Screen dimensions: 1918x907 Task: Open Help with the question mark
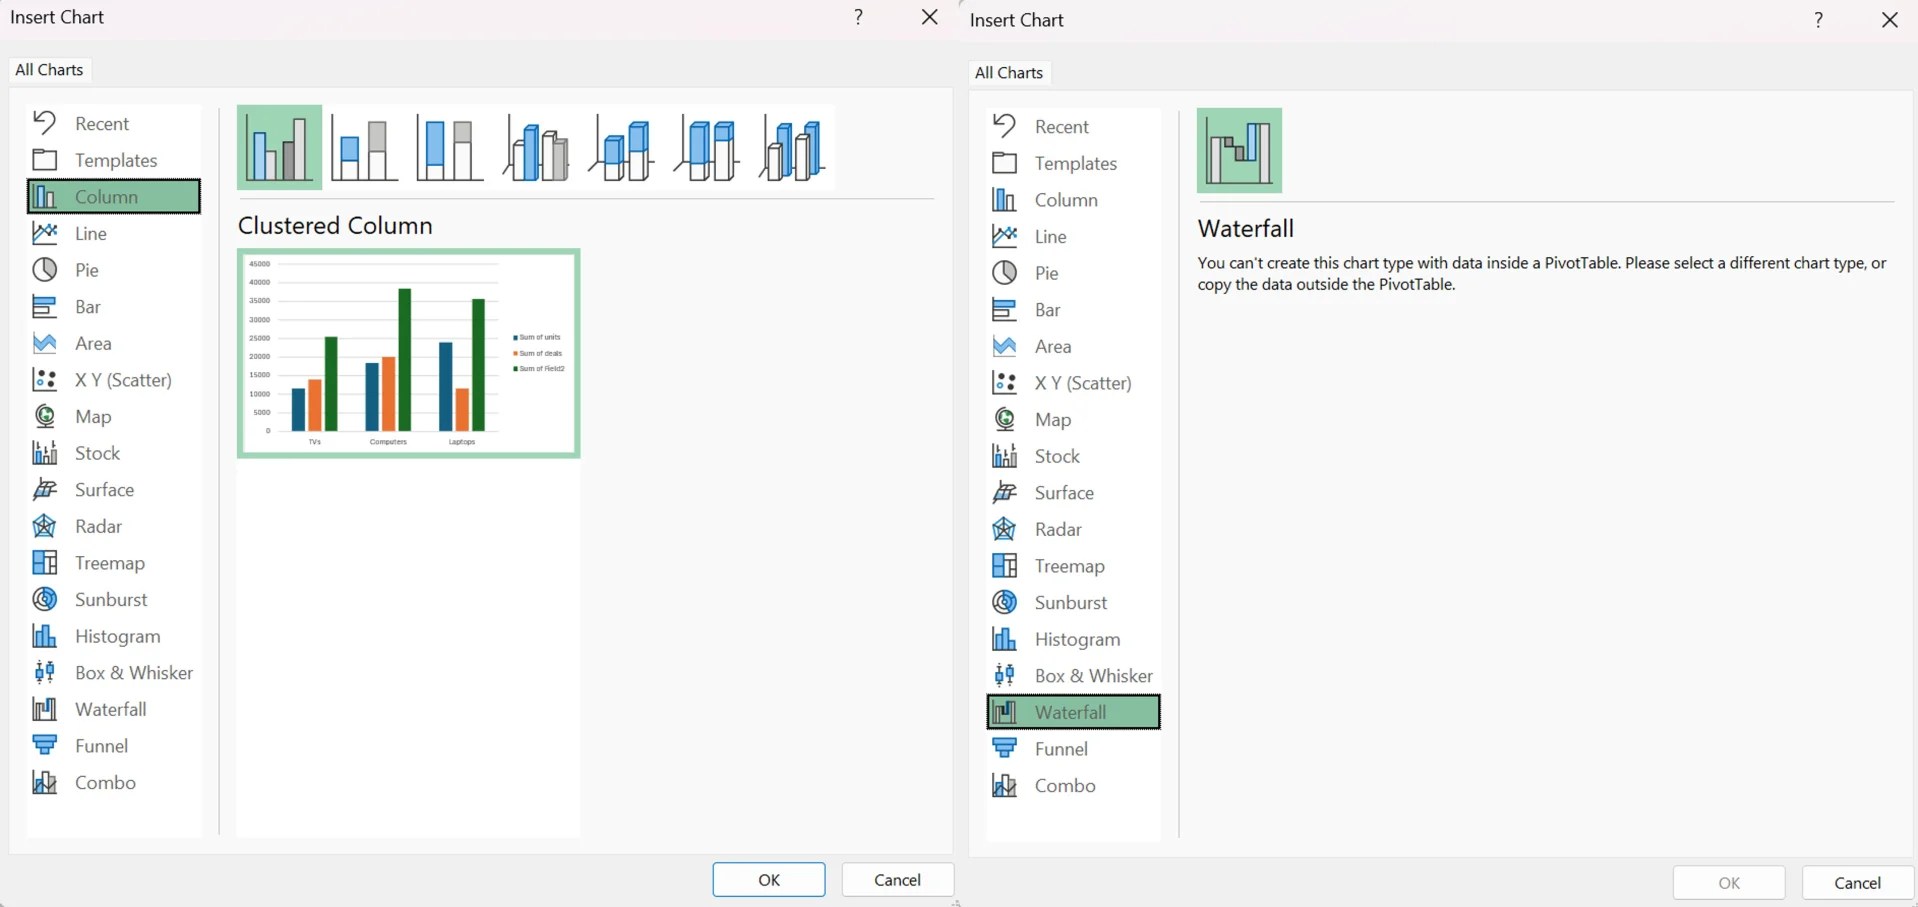coord(857,17)
